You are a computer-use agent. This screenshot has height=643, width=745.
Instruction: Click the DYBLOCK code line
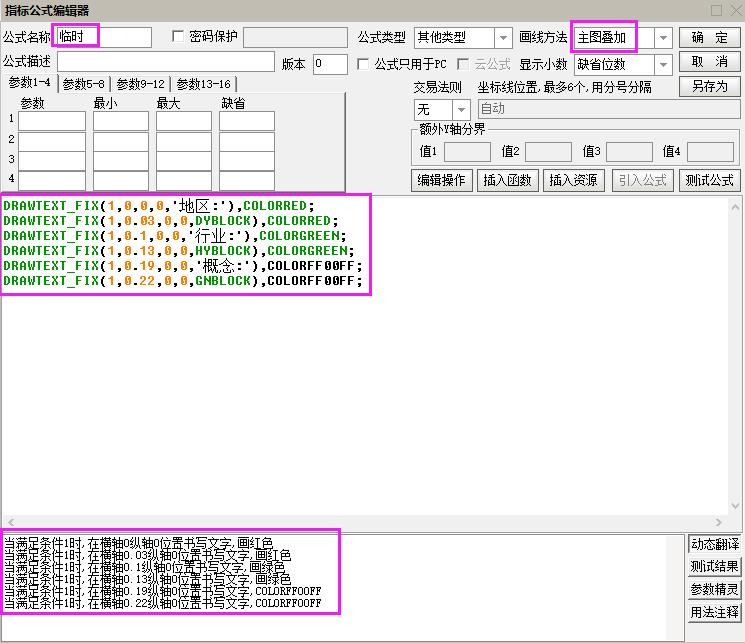[x=171, y=221]
